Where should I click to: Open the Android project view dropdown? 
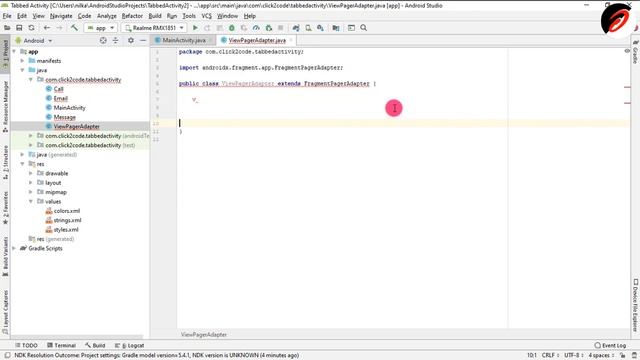point(34,40)
